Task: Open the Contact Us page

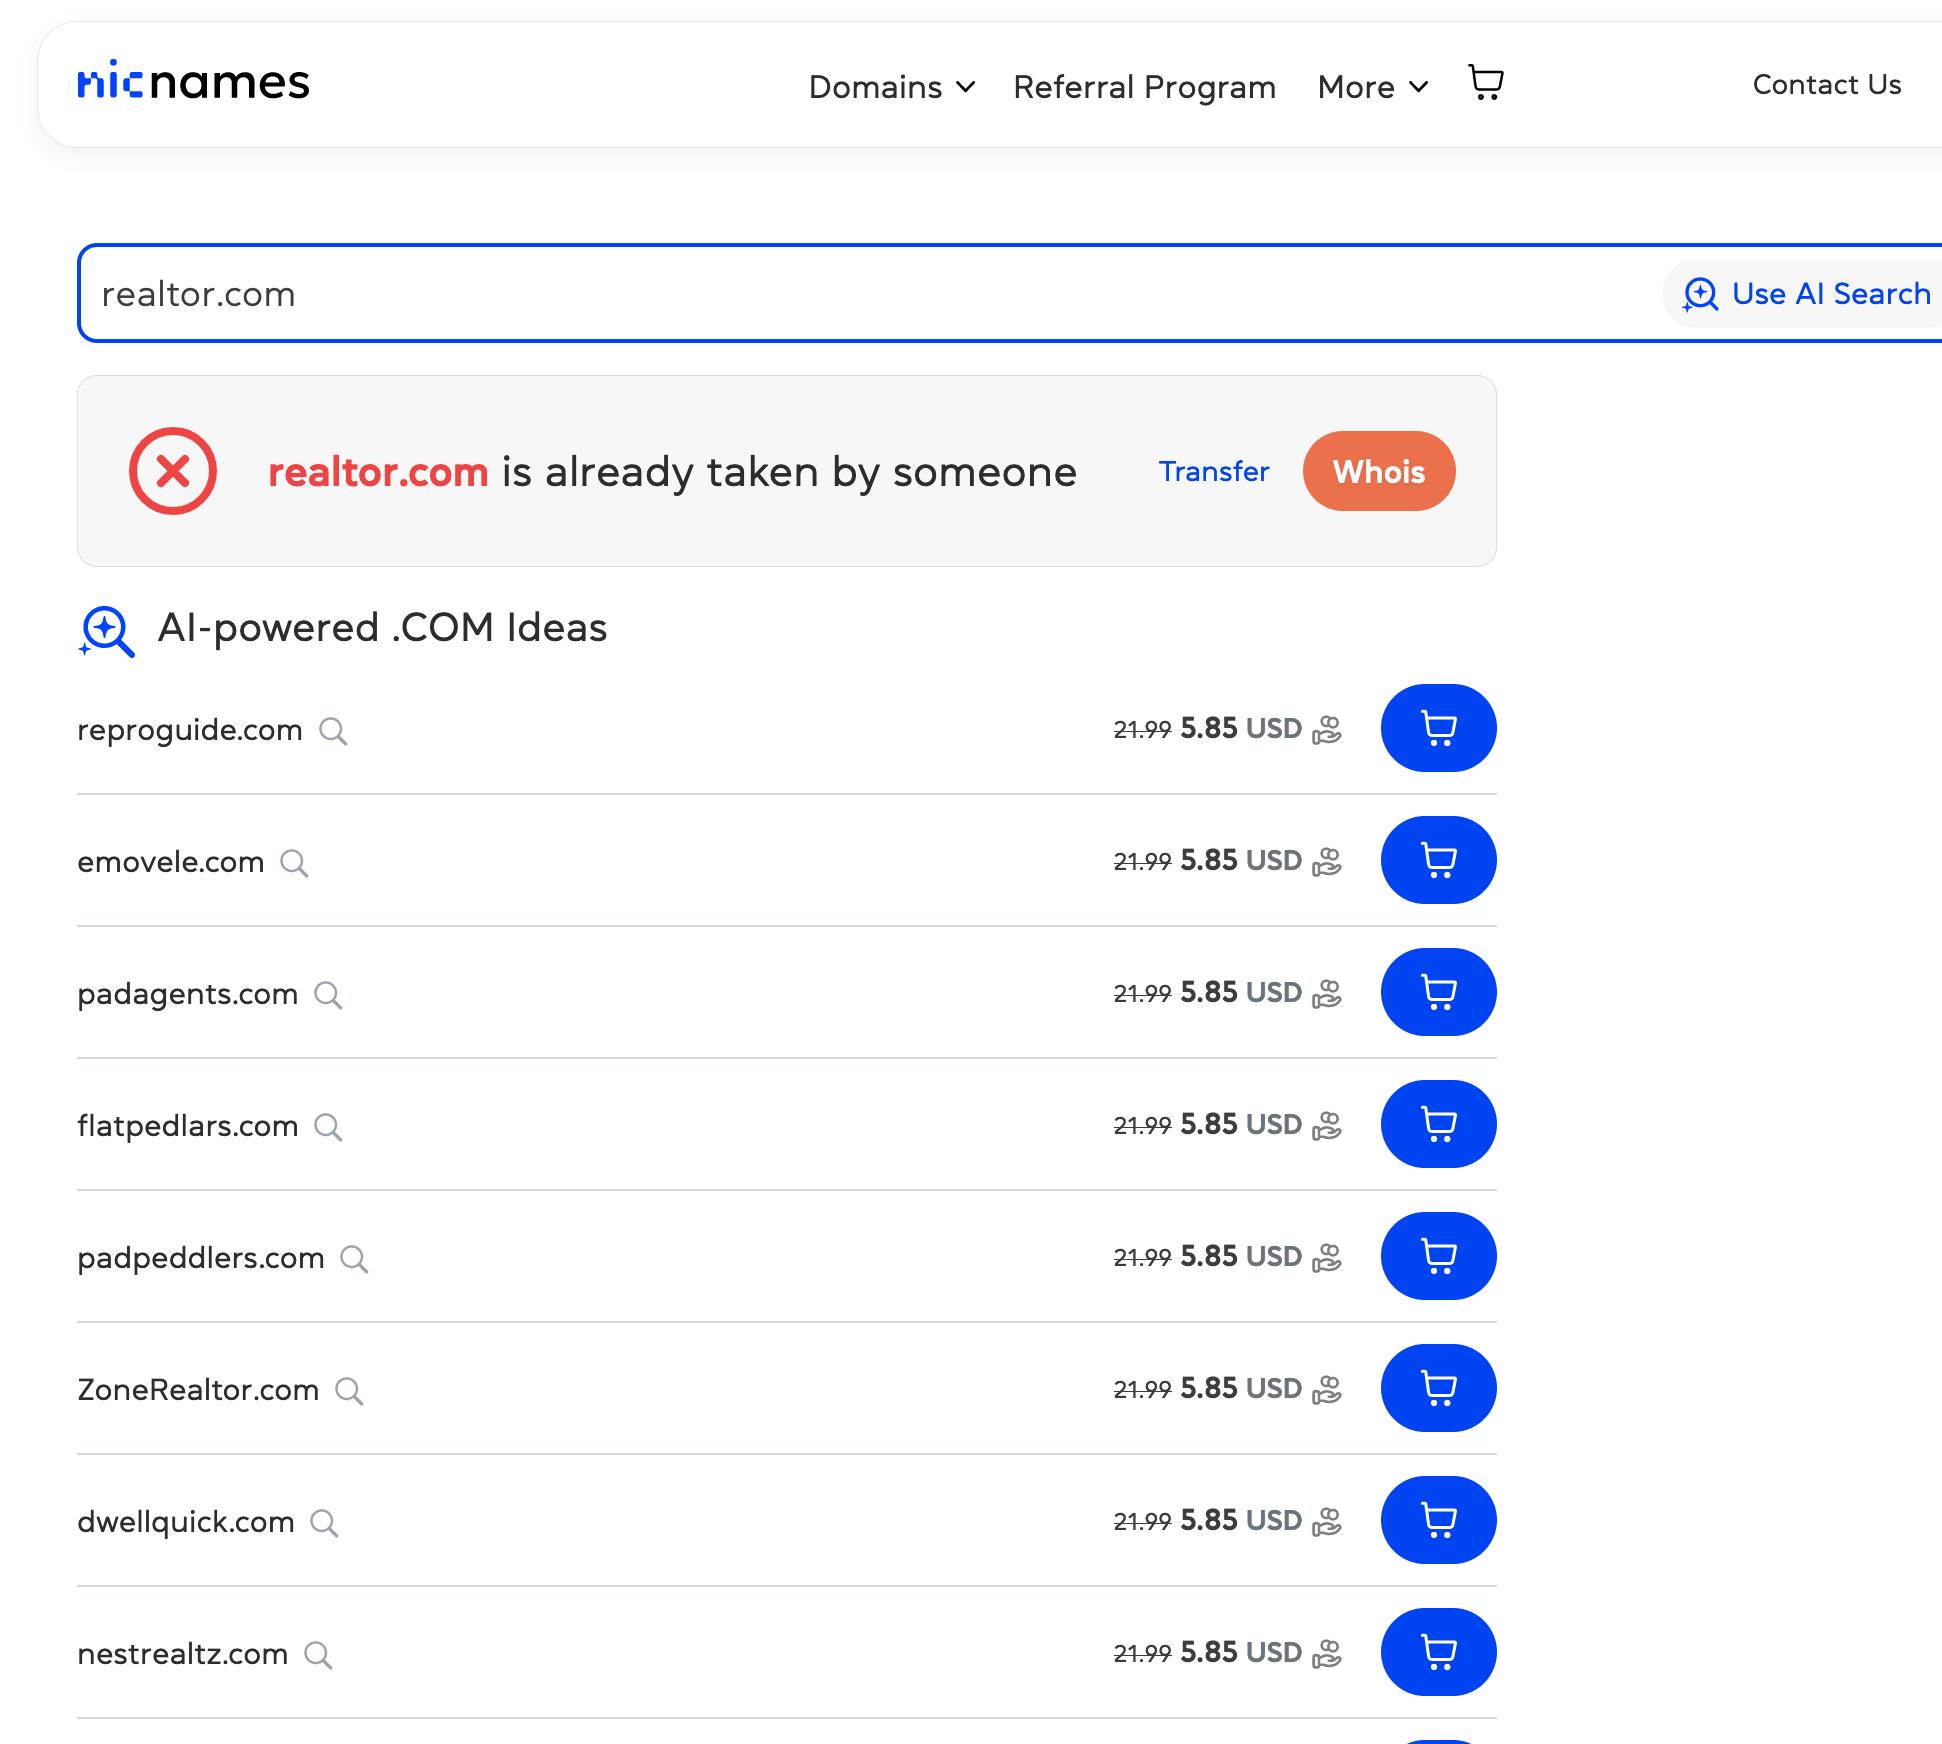Action: point(1827,84)
